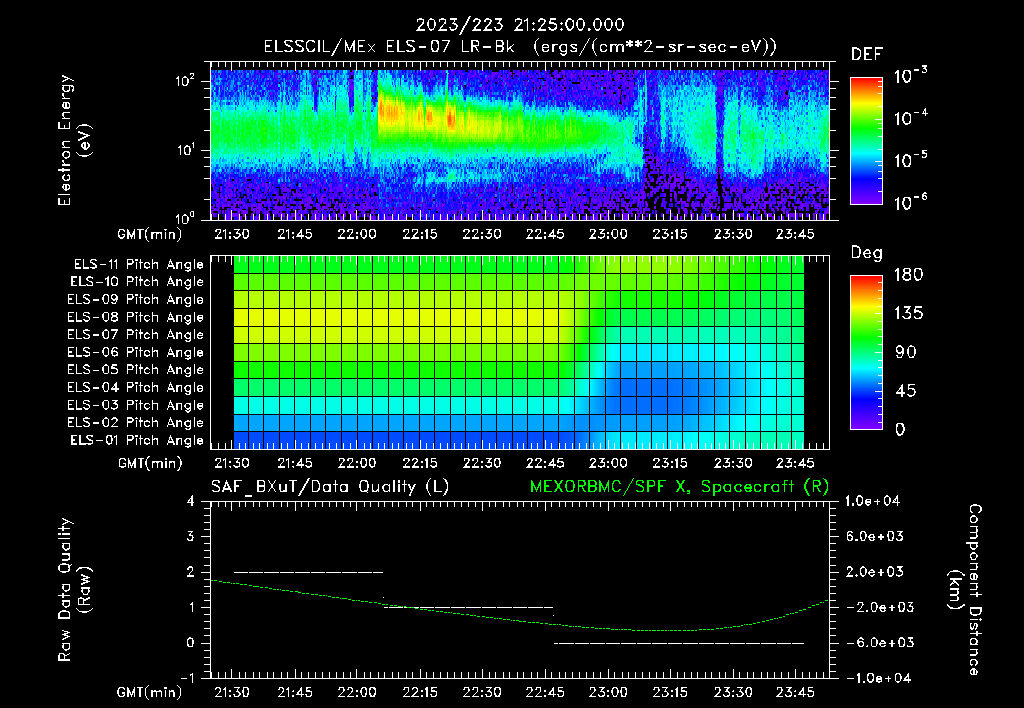Viewport: 1024px width, 708px height.
Task: Select the Raw Data Quality axis label
Action: 73,590
